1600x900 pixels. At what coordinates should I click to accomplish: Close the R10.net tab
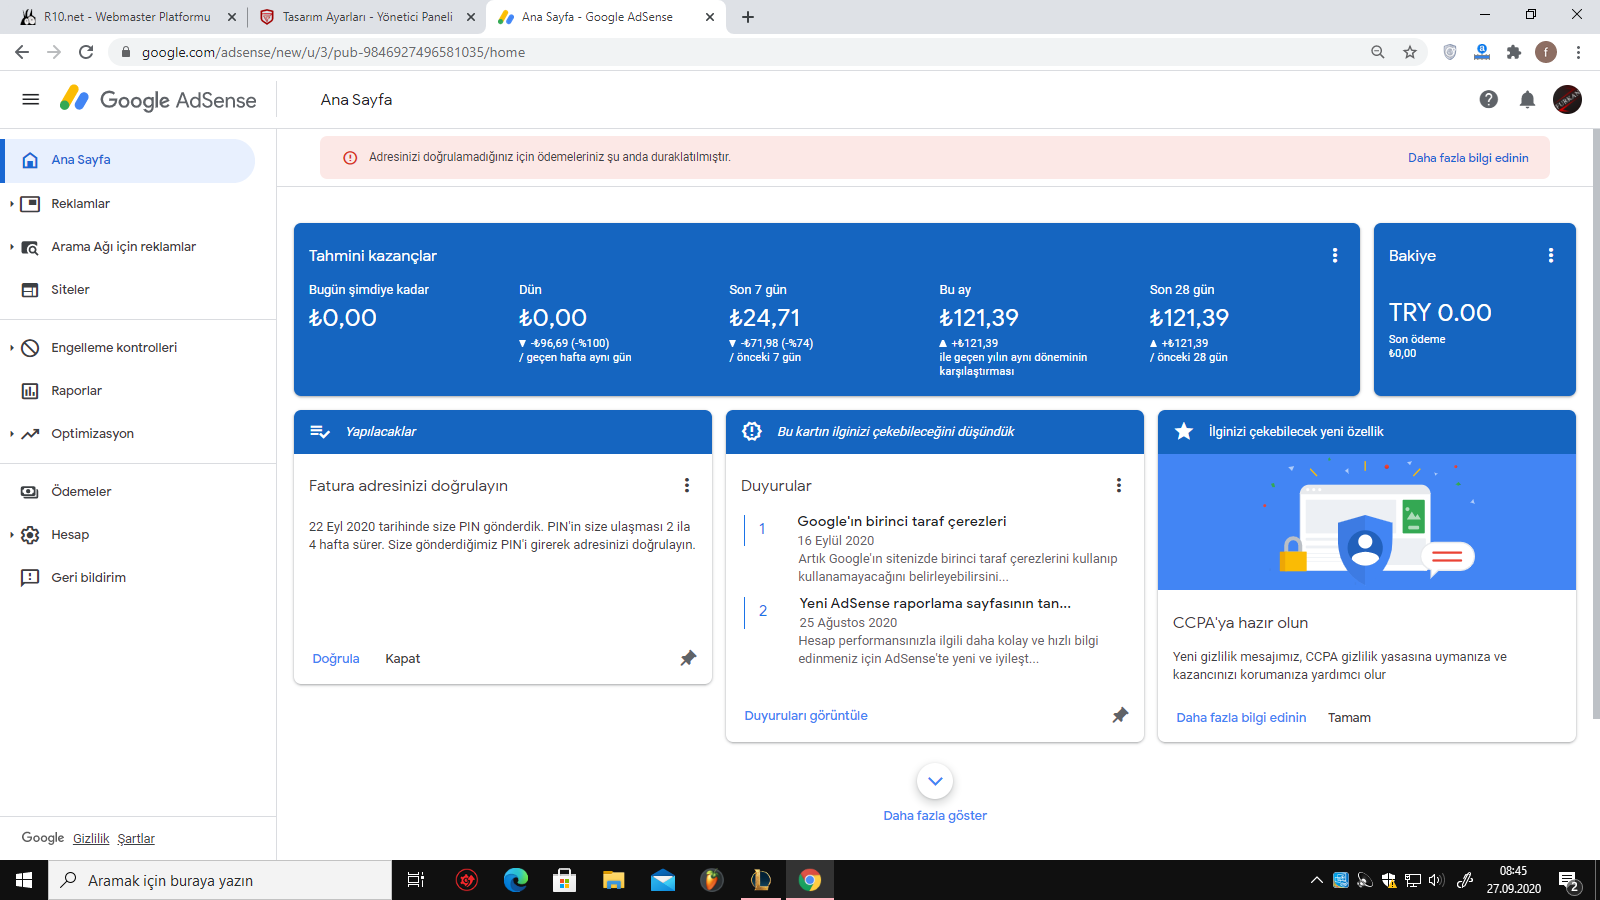click(x=232, y=17)
